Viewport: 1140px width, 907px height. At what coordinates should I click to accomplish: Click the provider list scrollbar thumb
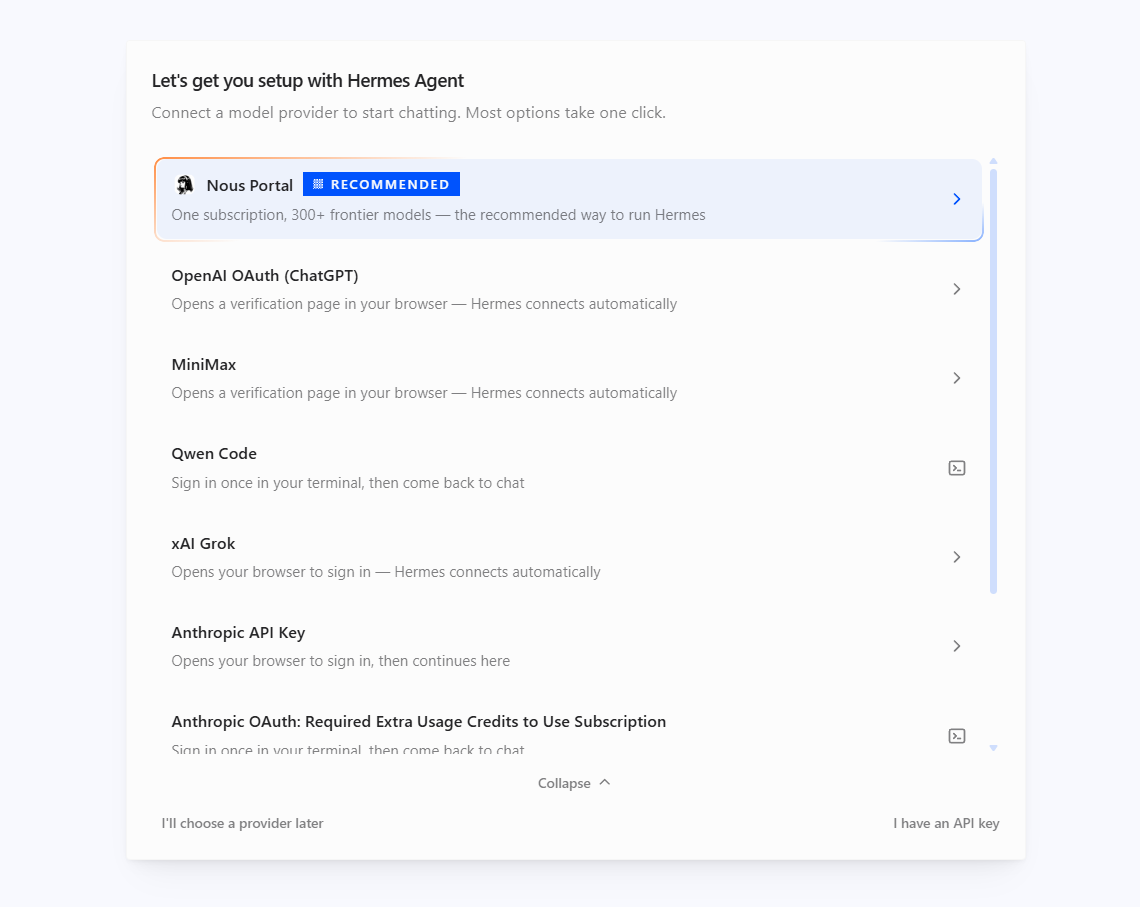coord(993,381)
